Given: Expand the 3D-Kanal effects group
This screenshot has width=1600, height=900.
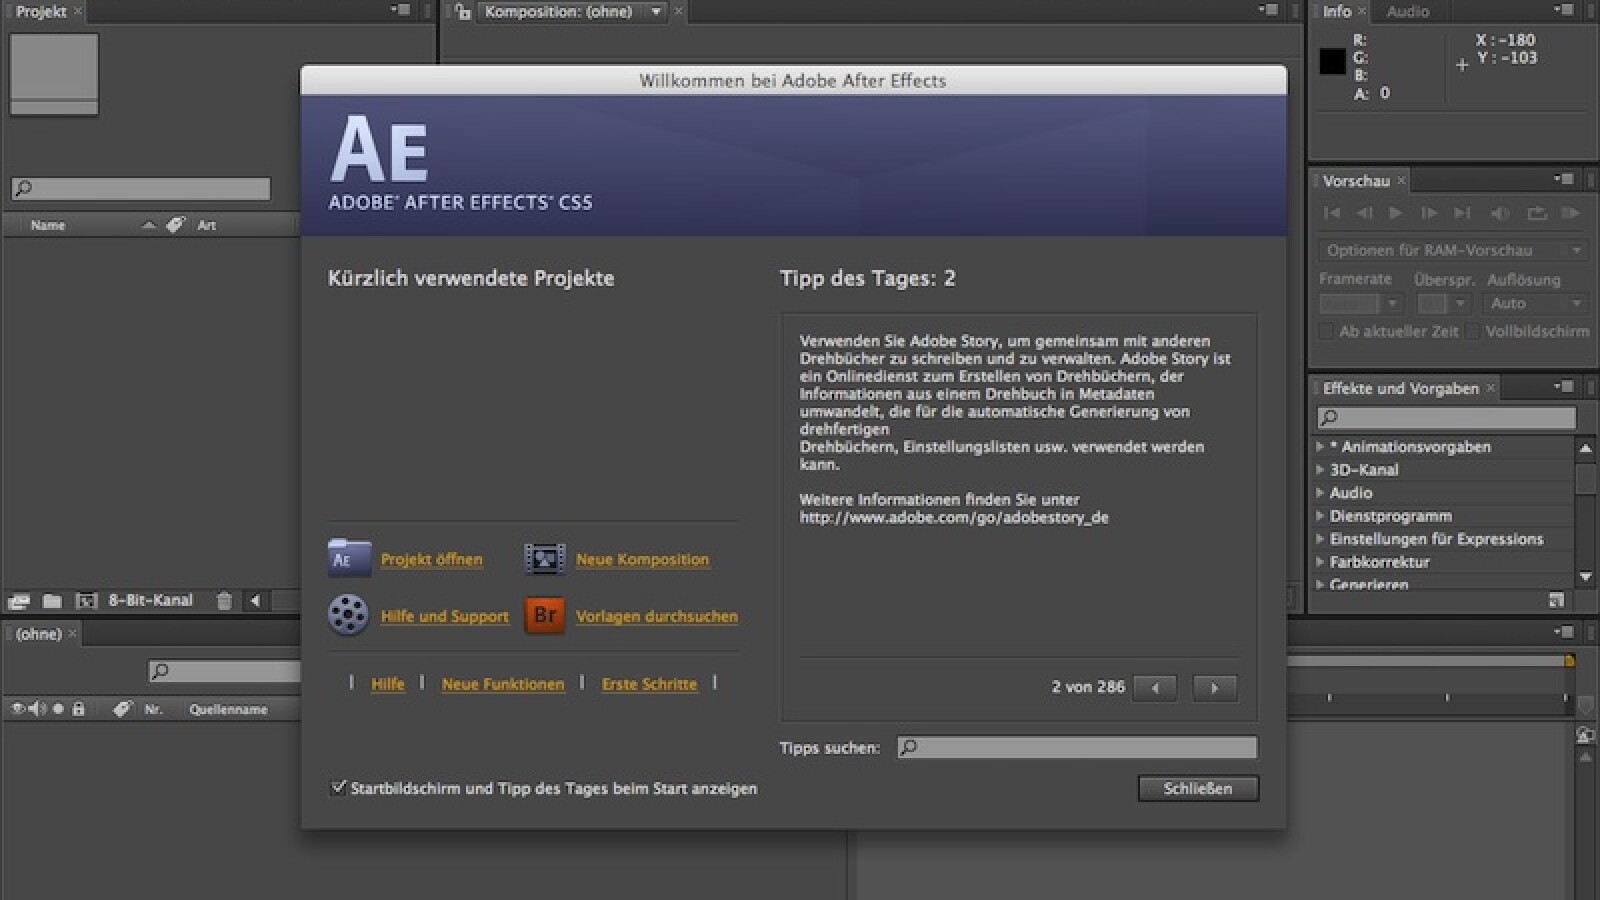Looking at the screenshot, I should click(1322, 470).
